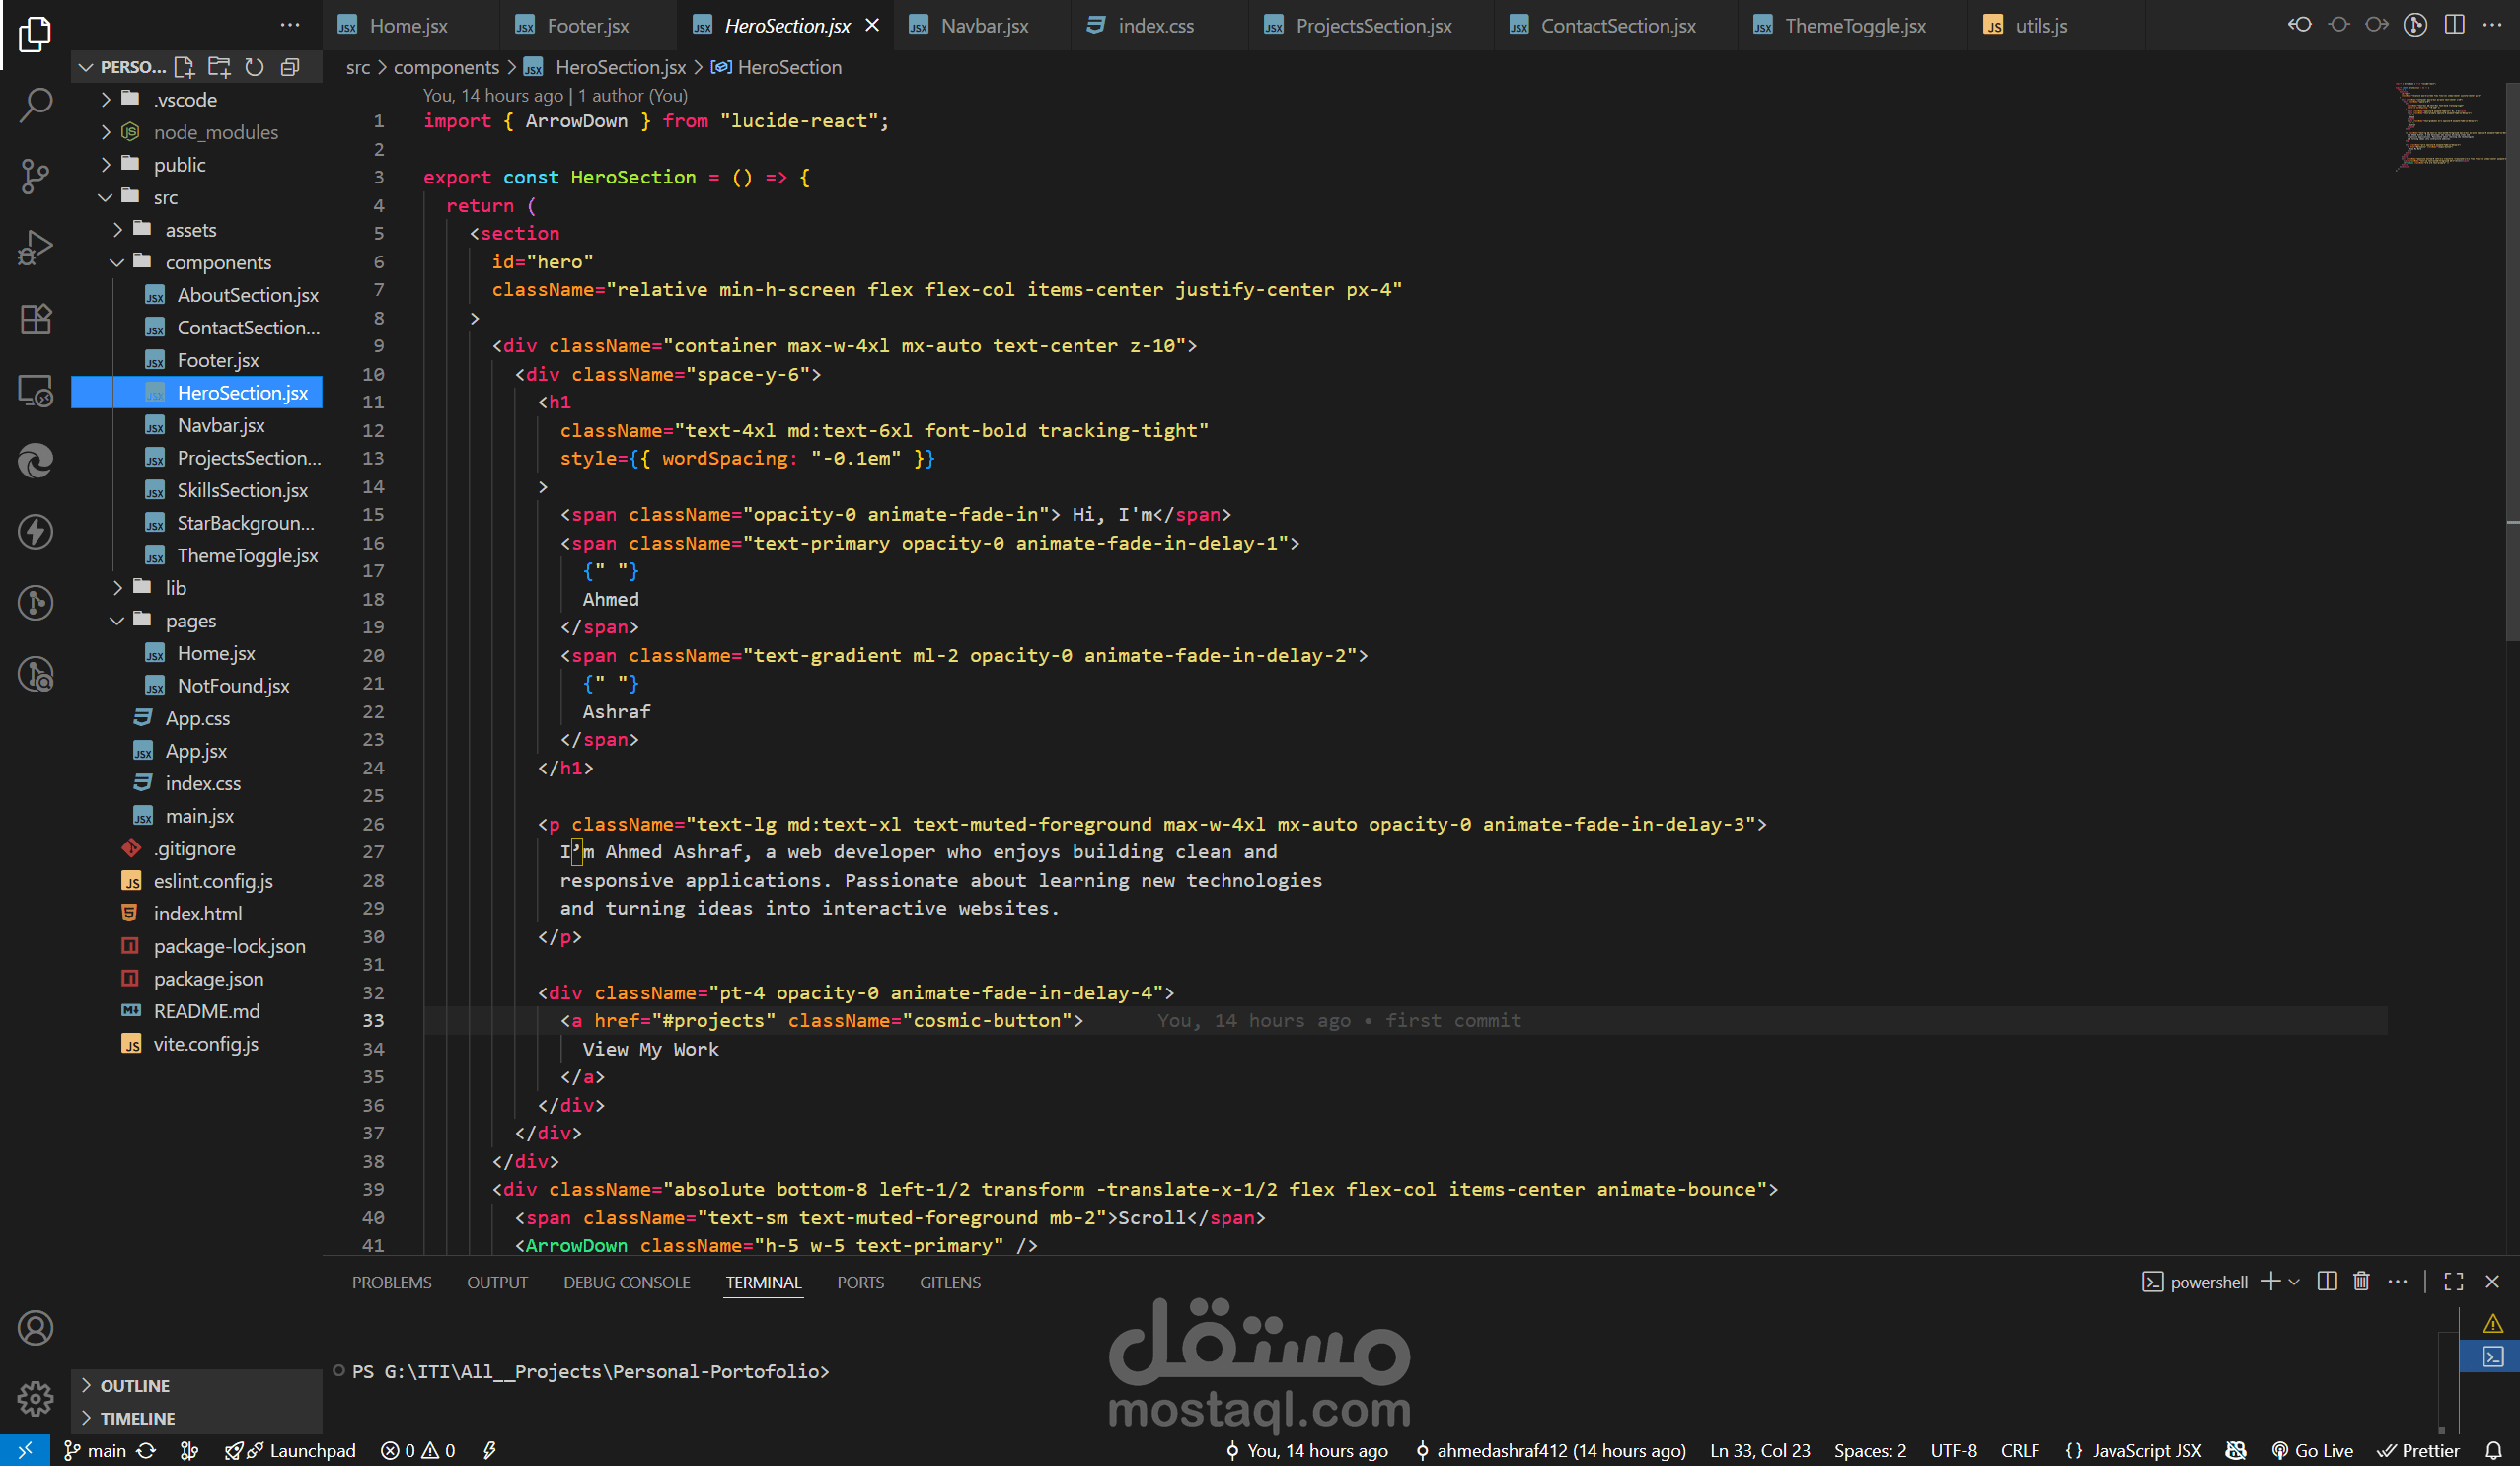Open new terminal profile dropdown arrow
The height and width of the screenshot is (1466, 2520).
pos(2294,1281)
